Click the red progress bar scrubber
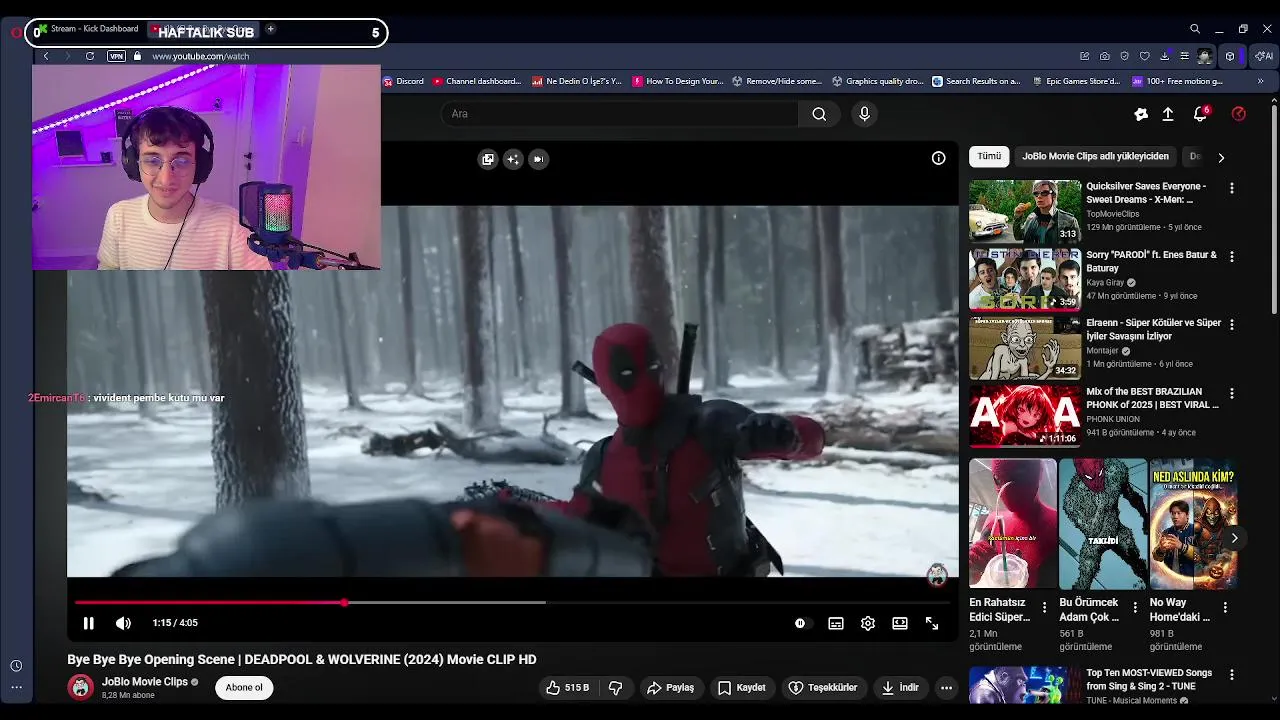1280x720 pixels. click(x=344, y=602)
